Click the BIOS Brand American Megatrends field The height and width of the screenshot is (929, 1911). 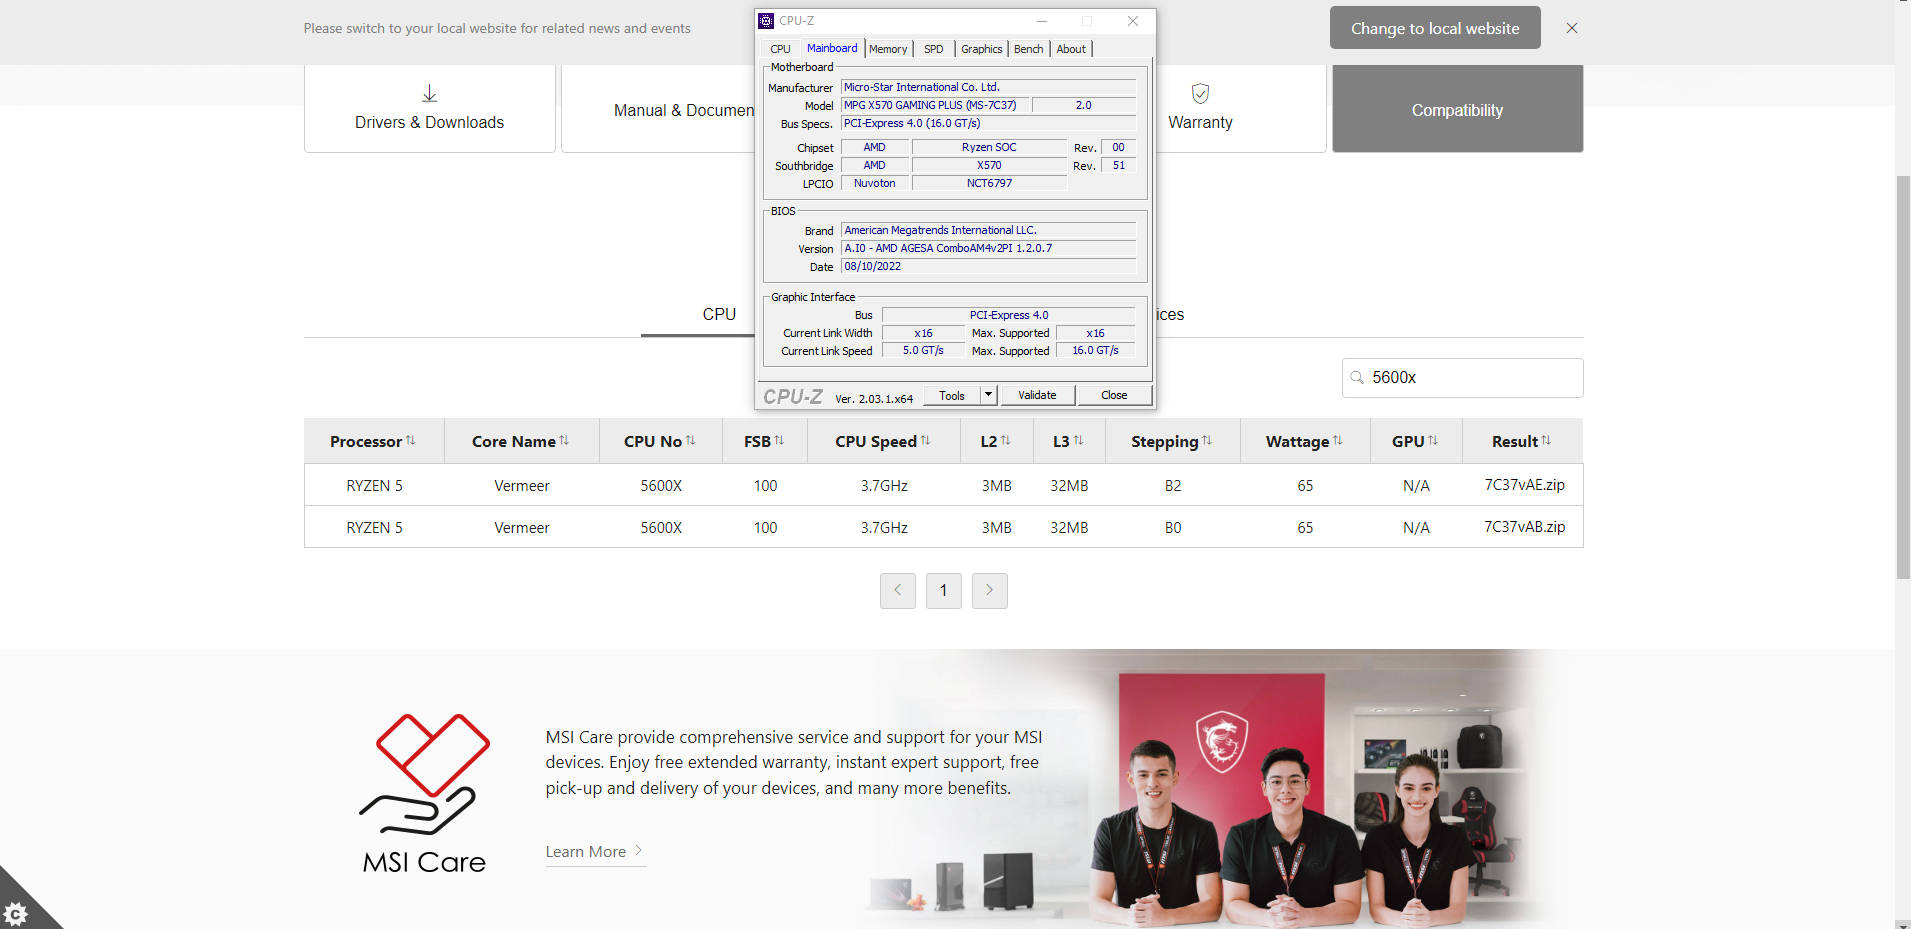click(x=988, y=230)
